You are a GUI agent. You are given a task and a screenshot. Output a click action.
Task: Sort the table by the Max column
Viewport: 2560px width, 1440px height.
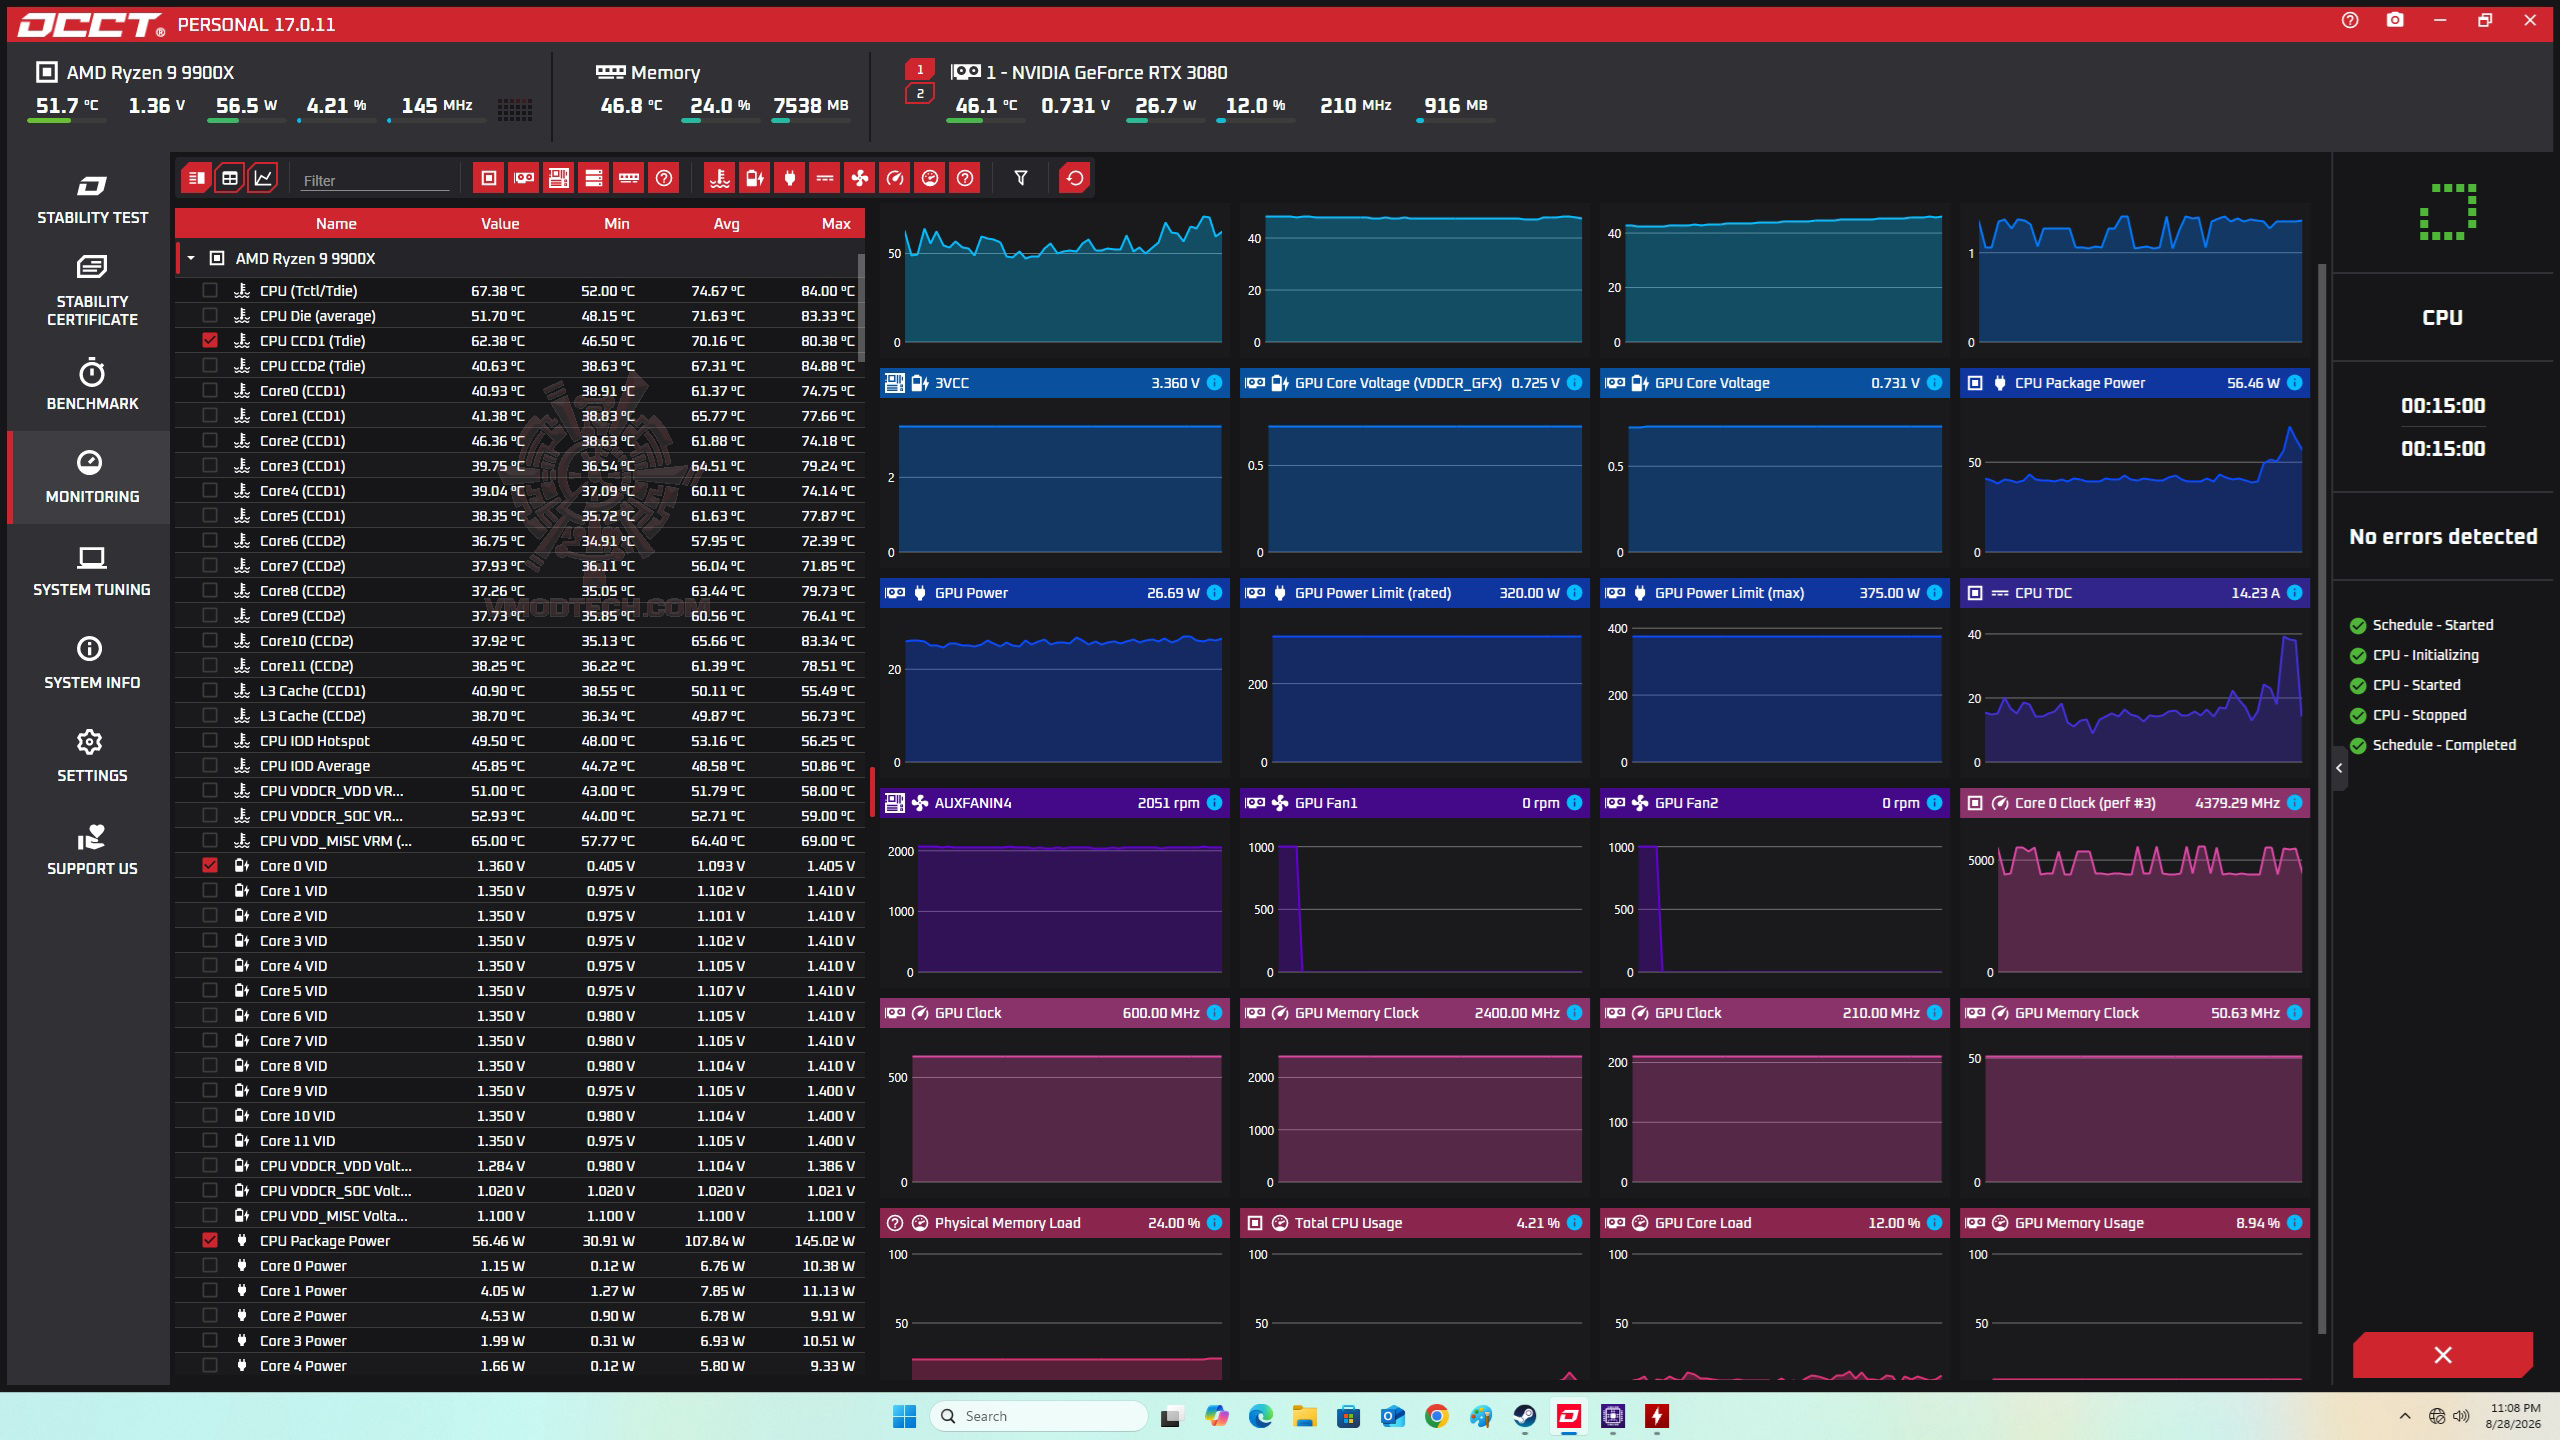(836, 224)
